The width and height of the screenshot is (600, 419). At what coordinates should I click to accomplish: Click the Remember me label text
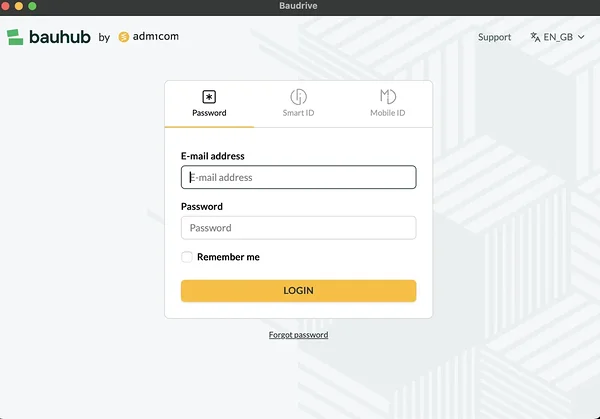(x=228, y=257)
